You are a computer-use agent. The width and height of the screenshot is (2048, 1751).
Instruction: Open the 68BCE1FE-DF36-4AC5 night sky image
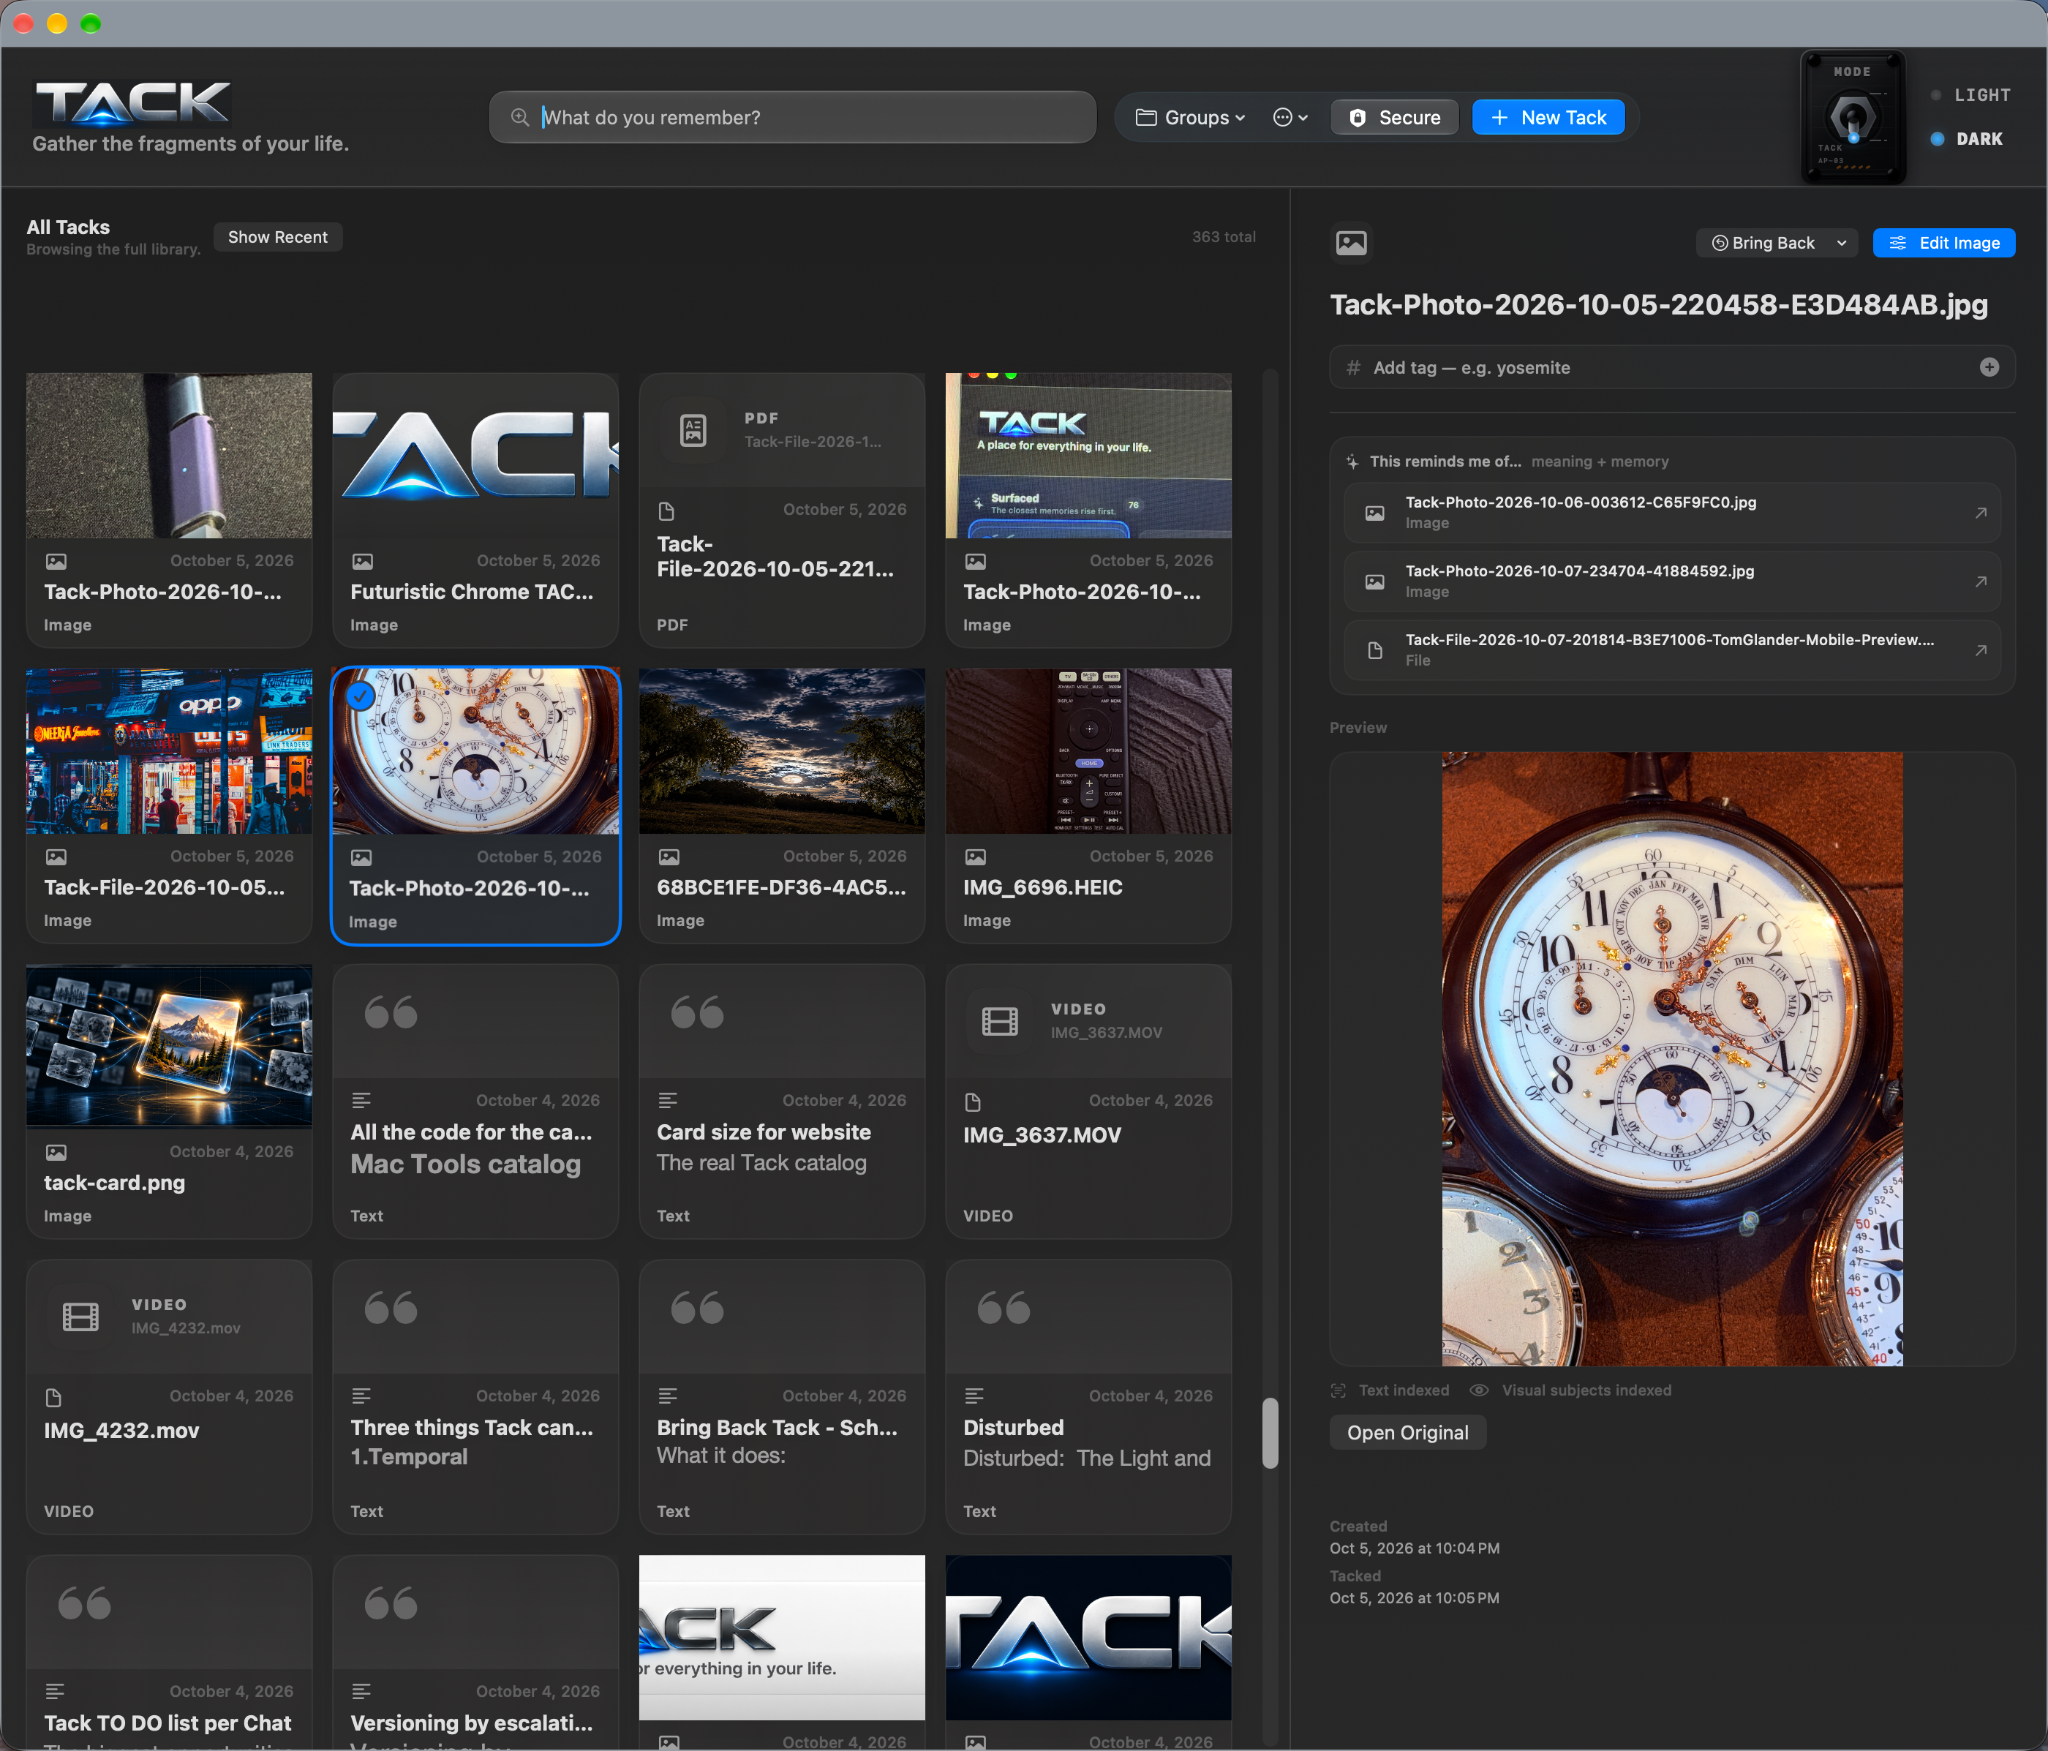click(x=781, y=805)
